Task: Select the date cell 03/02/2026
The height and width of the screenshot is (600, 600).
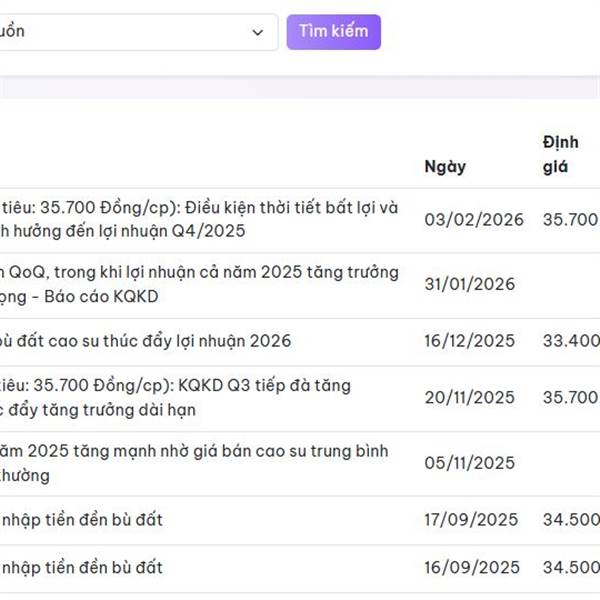Action: pos(473,220)
